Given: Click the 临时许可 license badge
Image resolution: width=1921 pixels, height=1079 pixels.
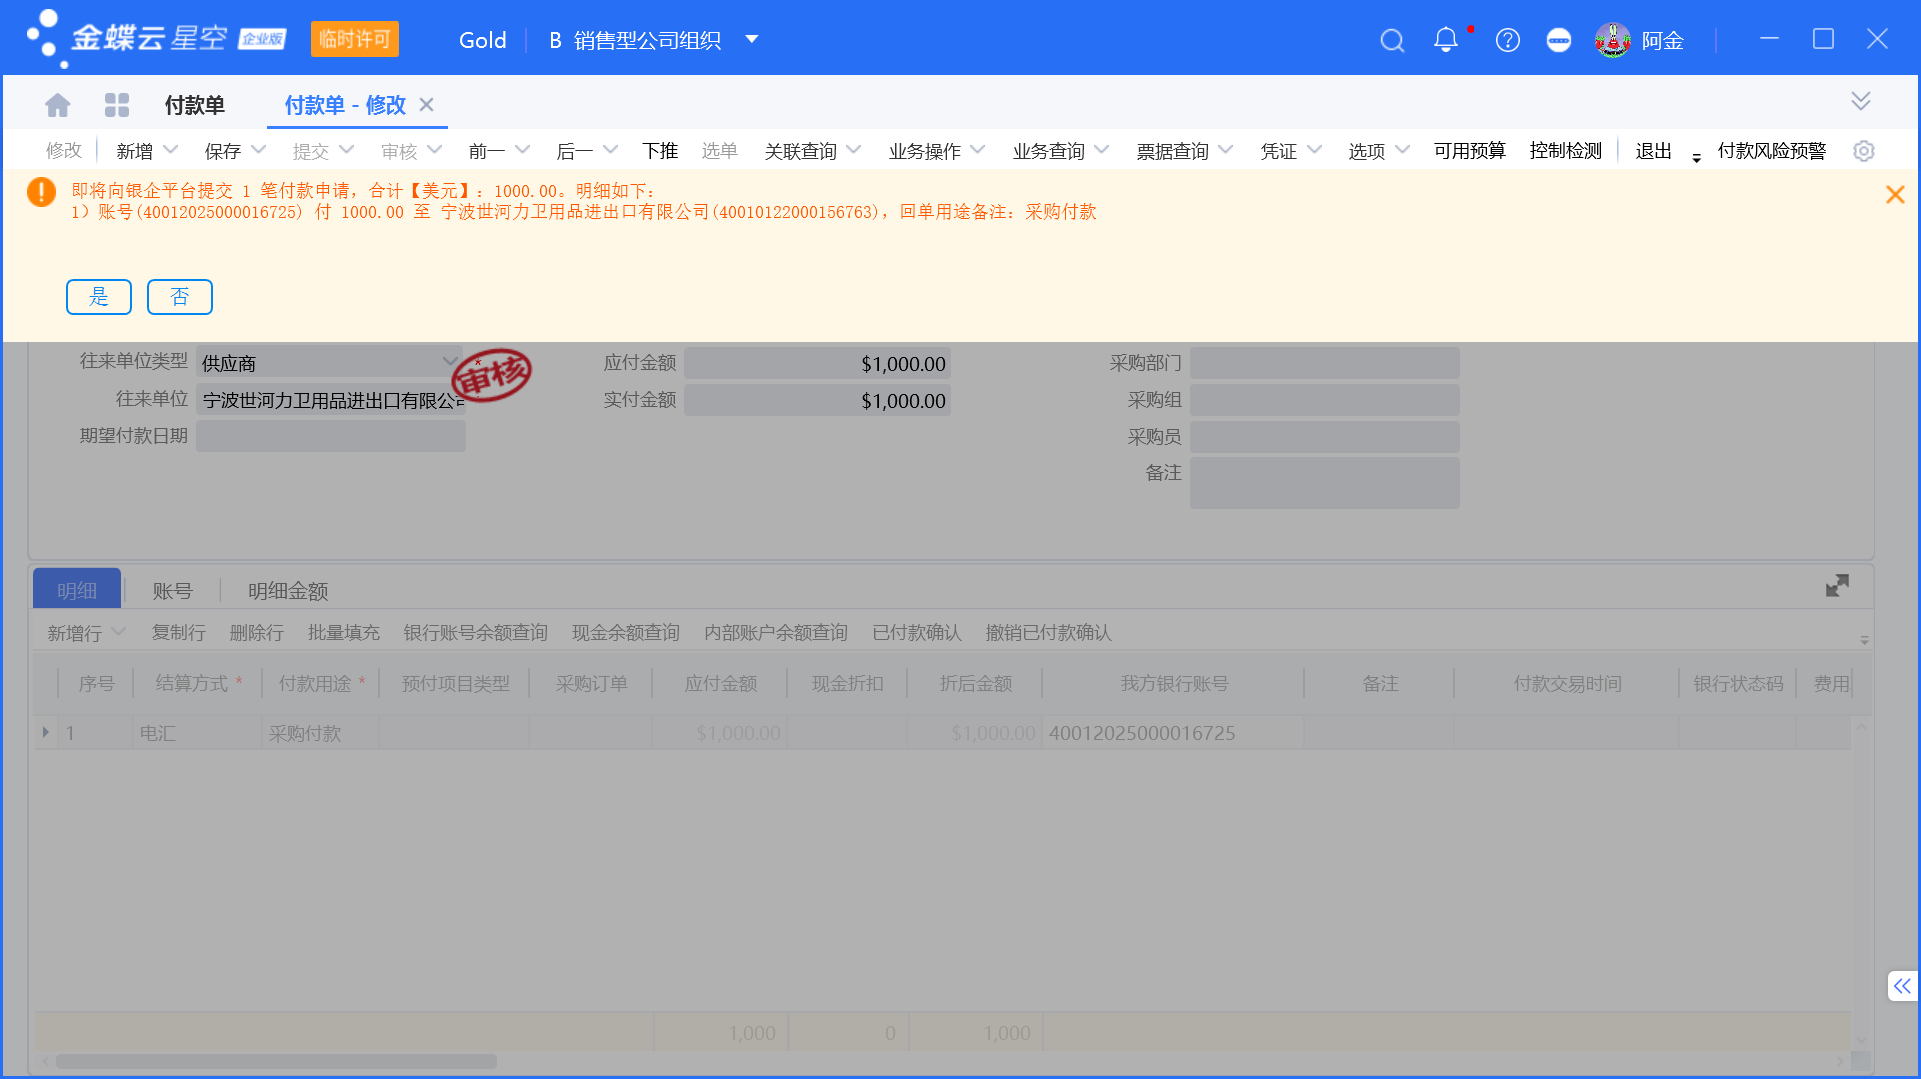Looking at the screenshot, I should (355, 39).
